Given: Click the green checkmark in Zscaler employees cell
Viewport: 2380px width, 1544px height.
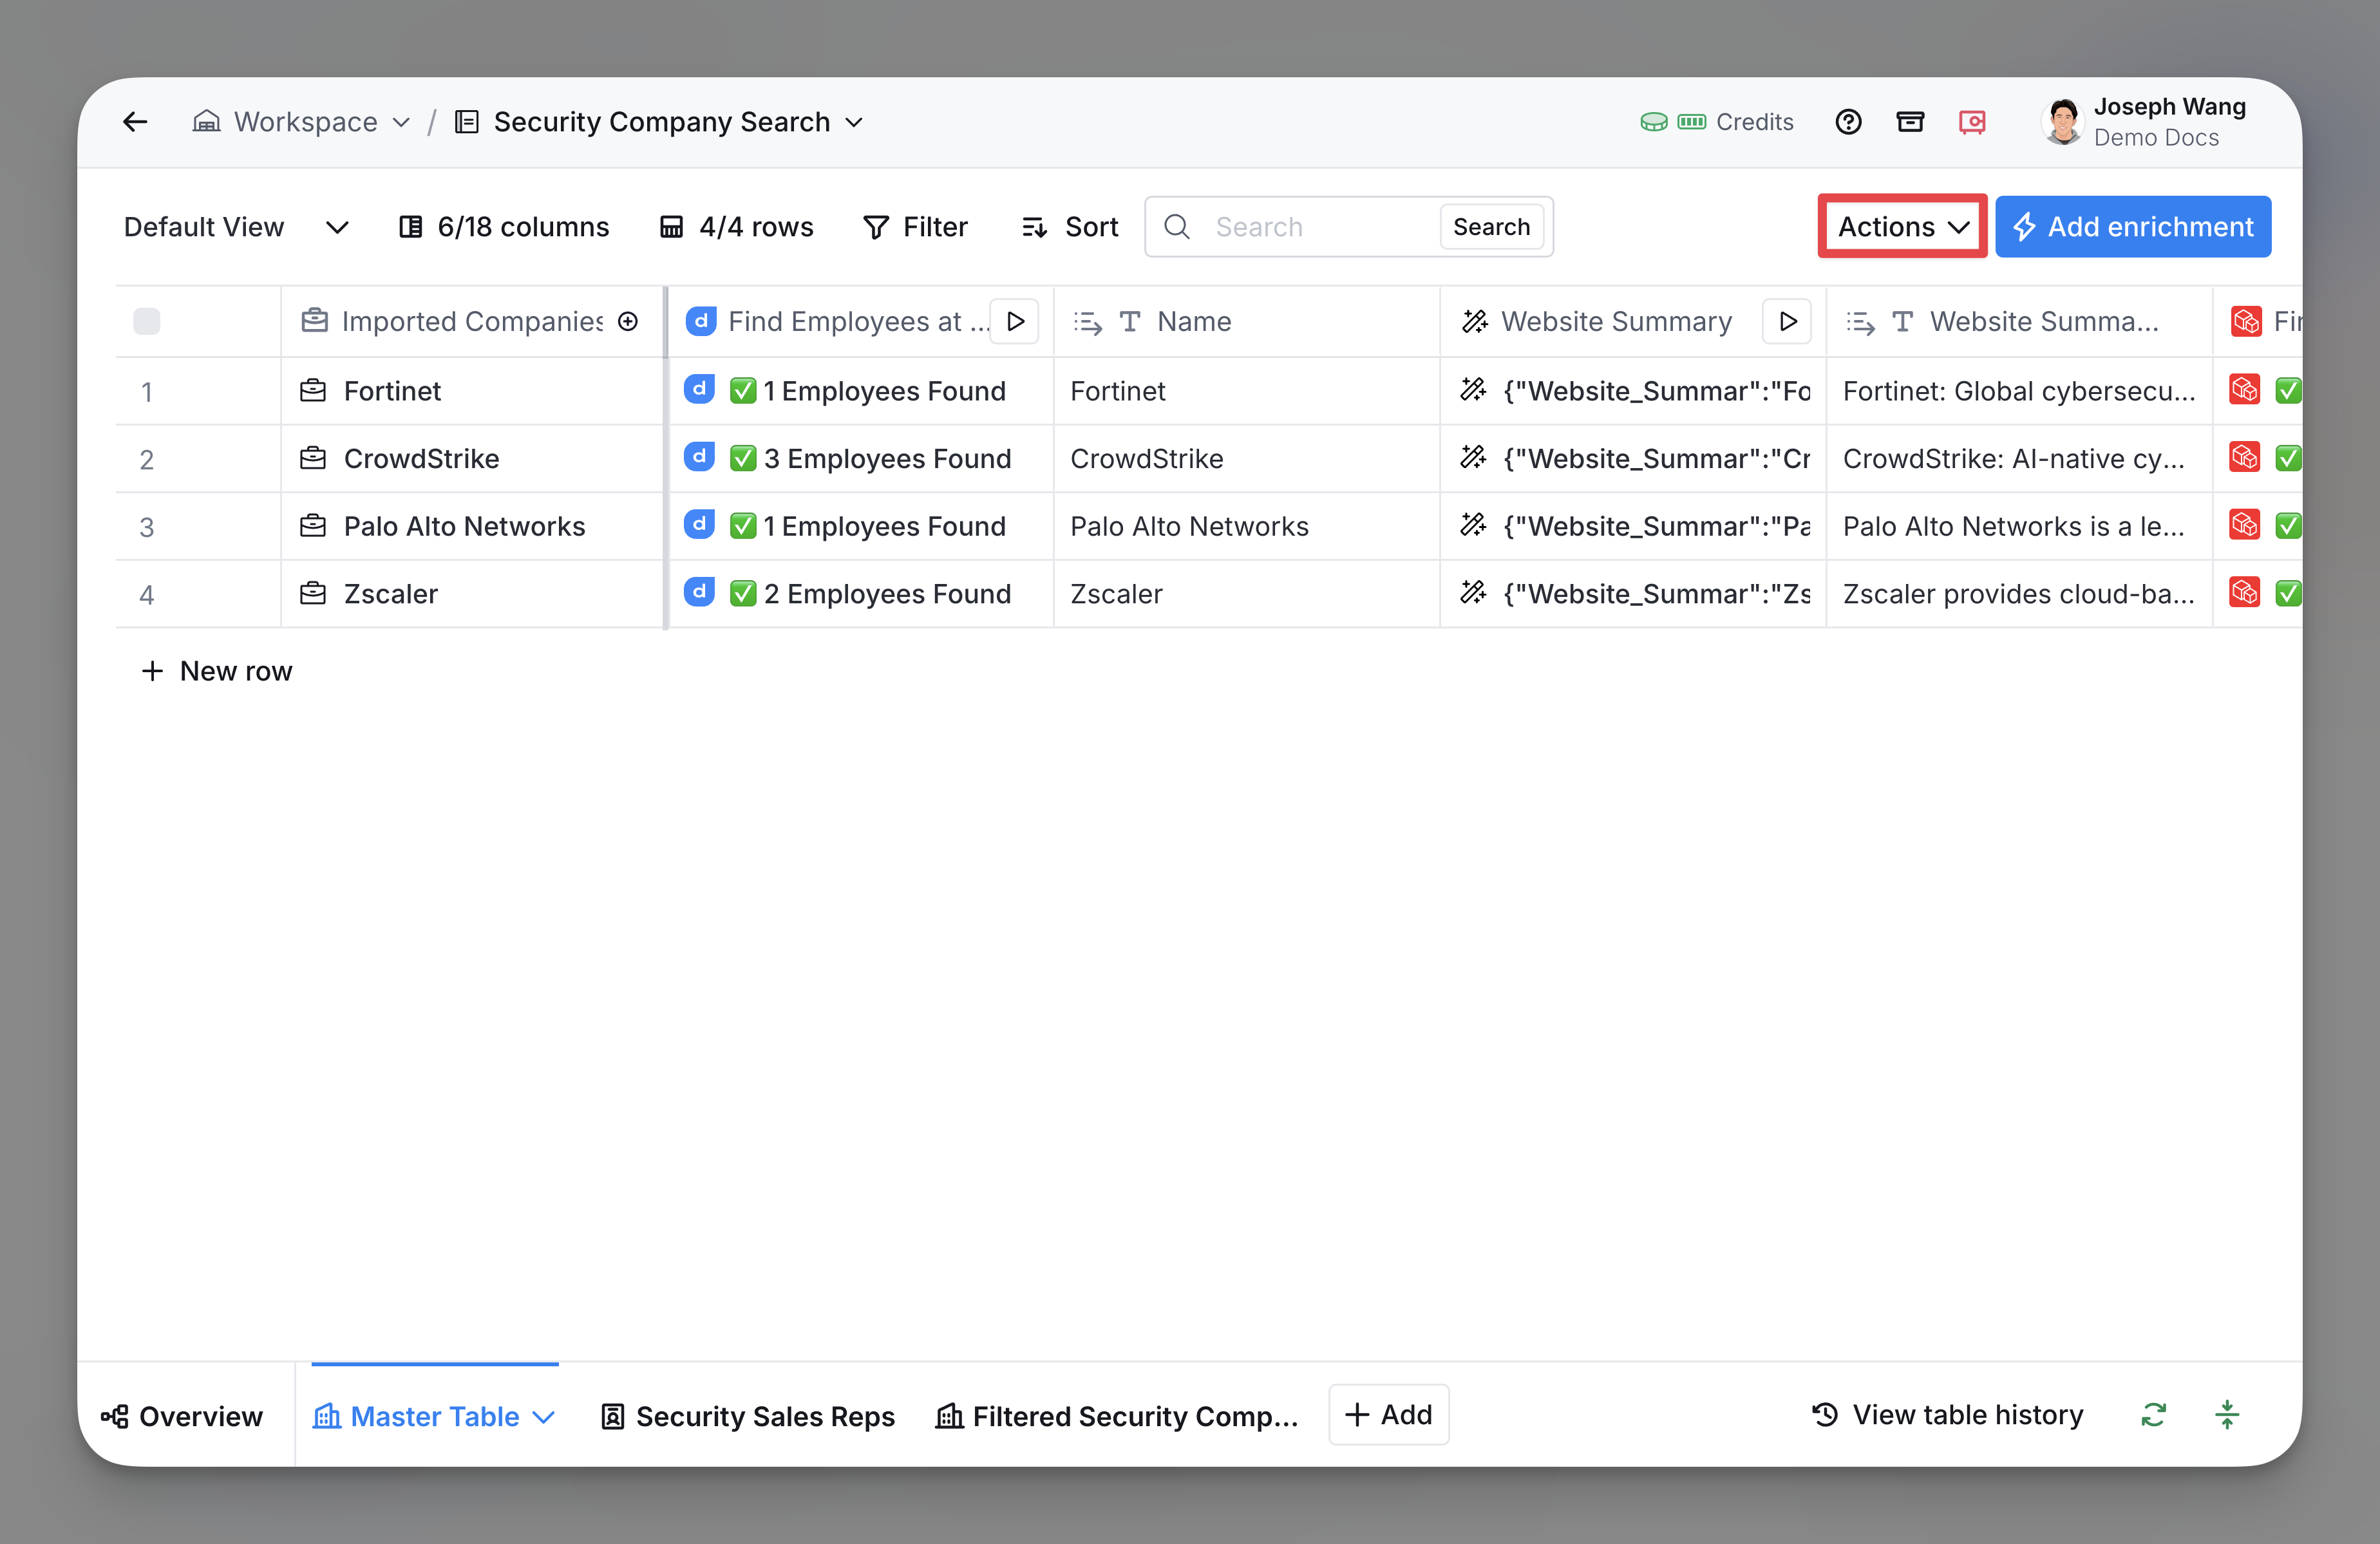Looking at the screenshot, I should click(x=743, y=593).
